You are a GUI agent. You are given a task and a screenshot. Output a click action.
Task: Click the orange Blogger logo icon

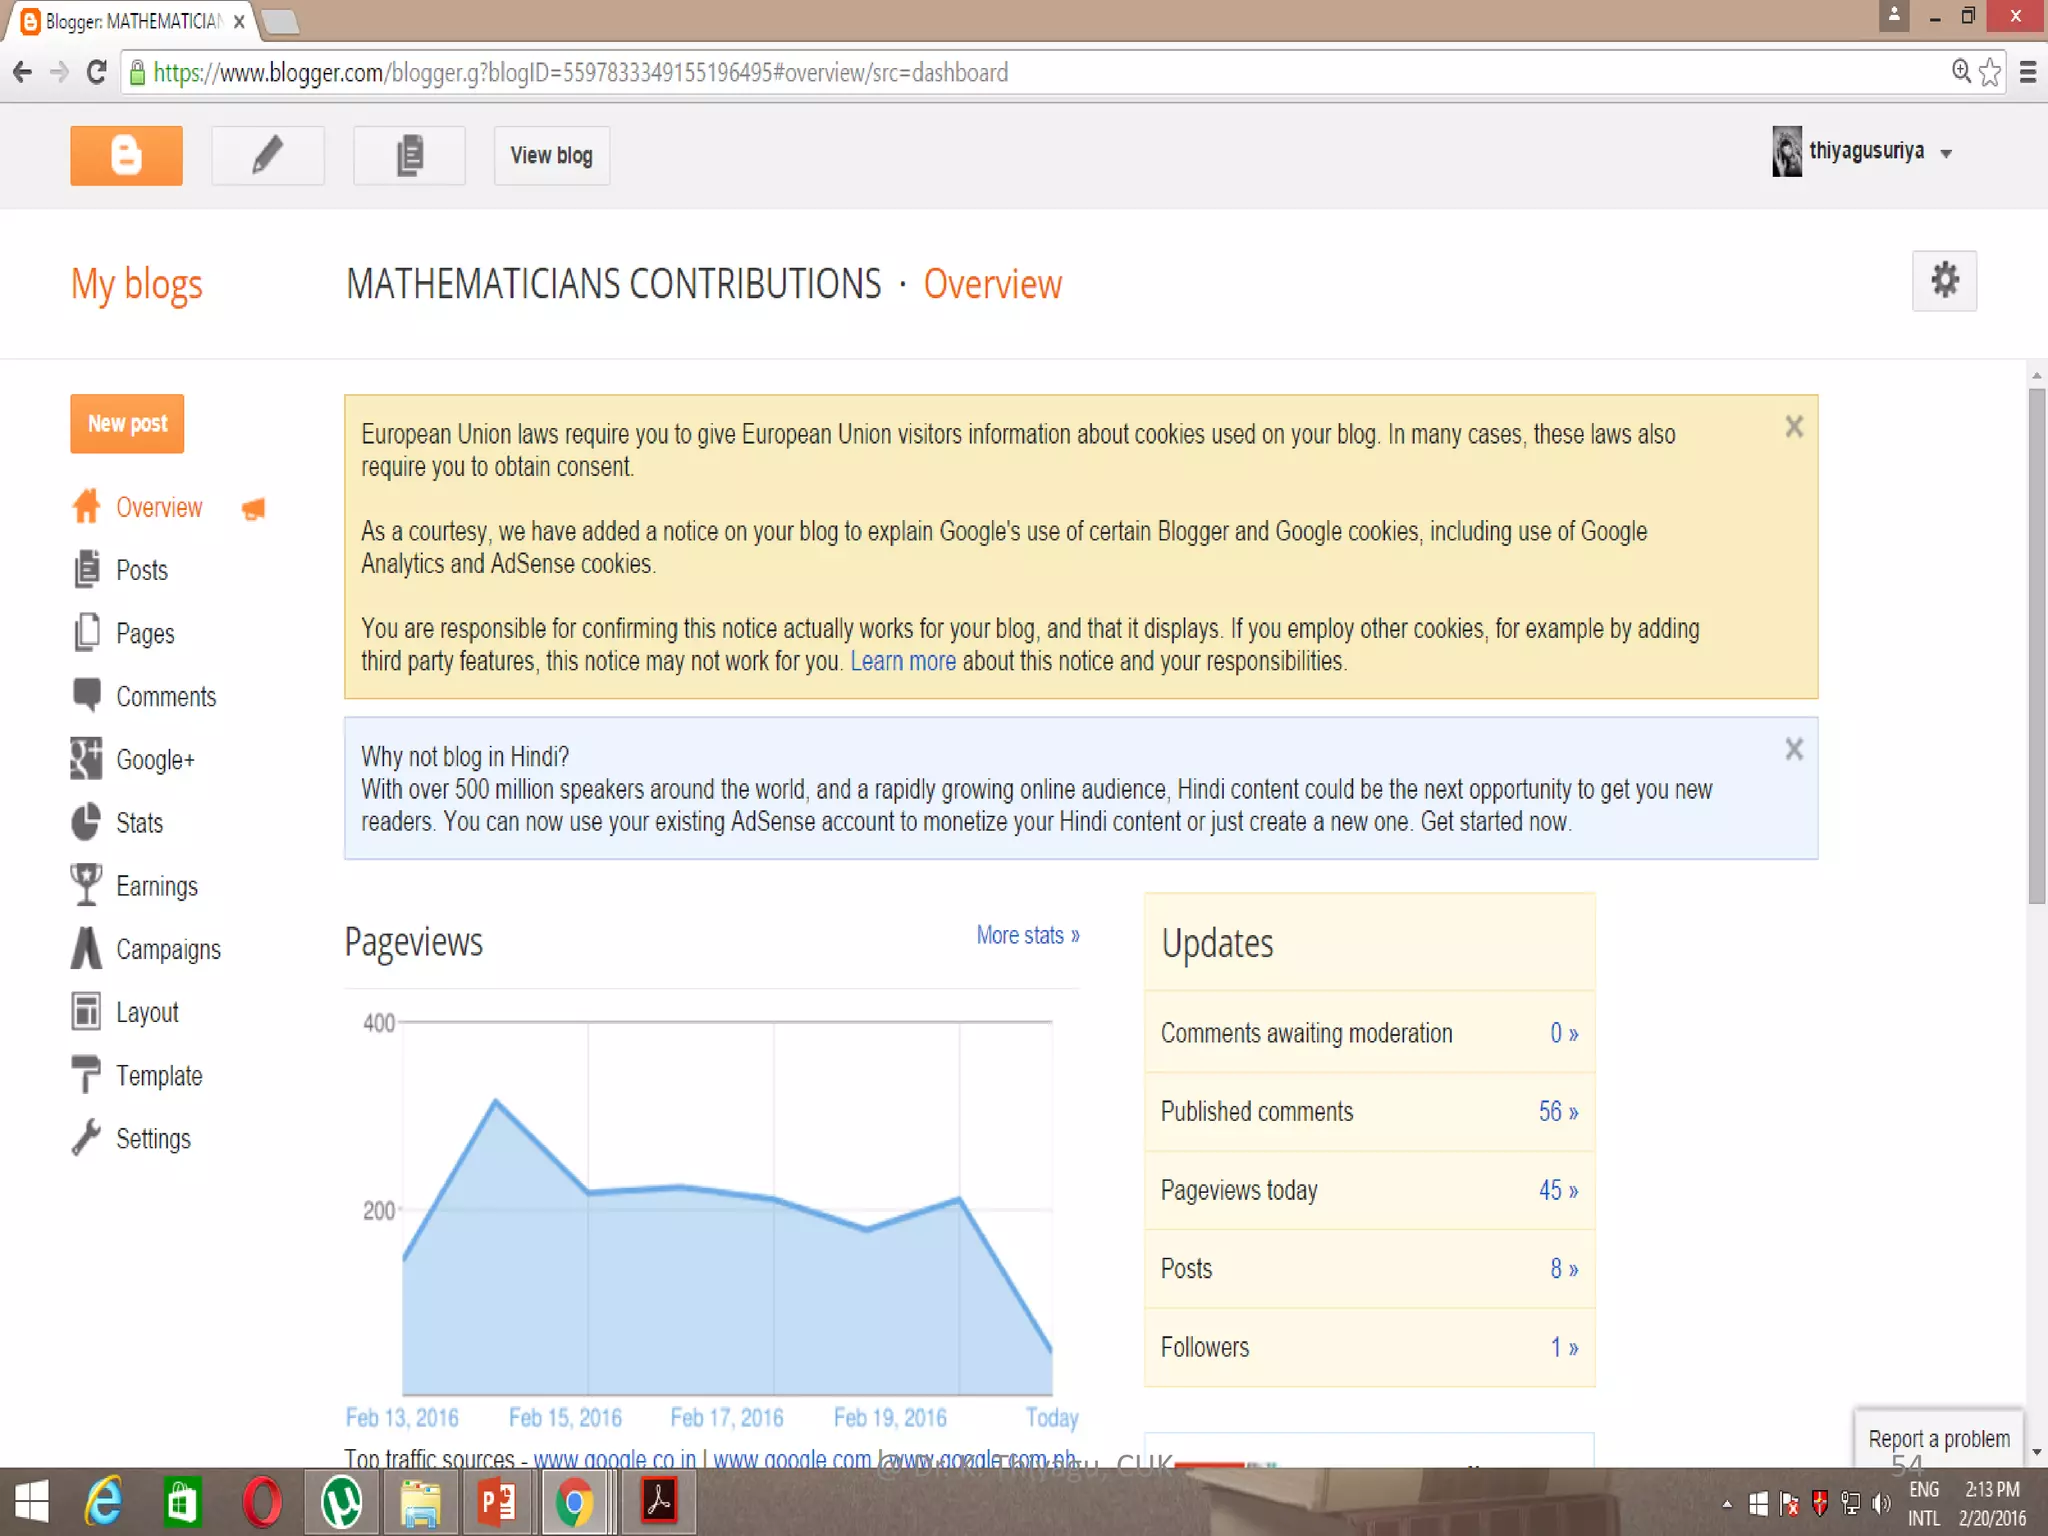(x=126, y=155)
